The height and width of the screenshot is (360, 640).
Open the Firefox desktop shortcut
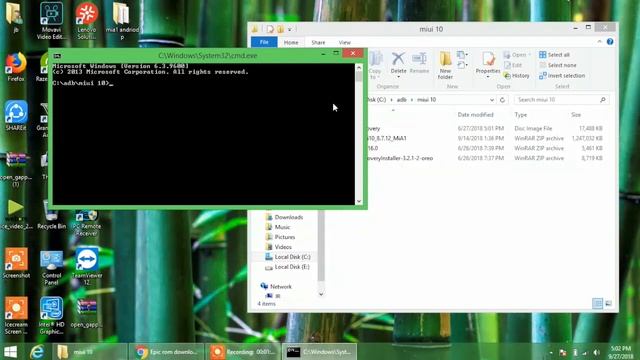[16, 67]
